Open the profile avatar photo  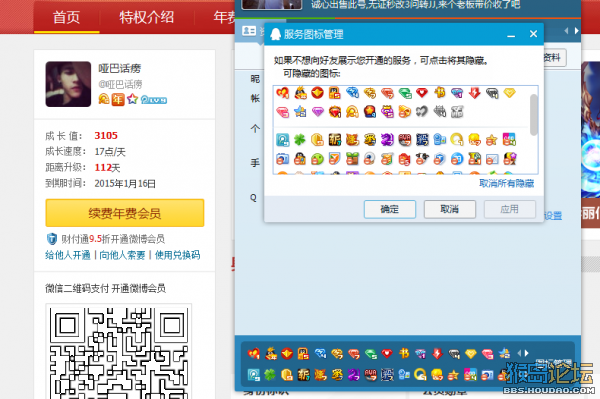point(68,84)
